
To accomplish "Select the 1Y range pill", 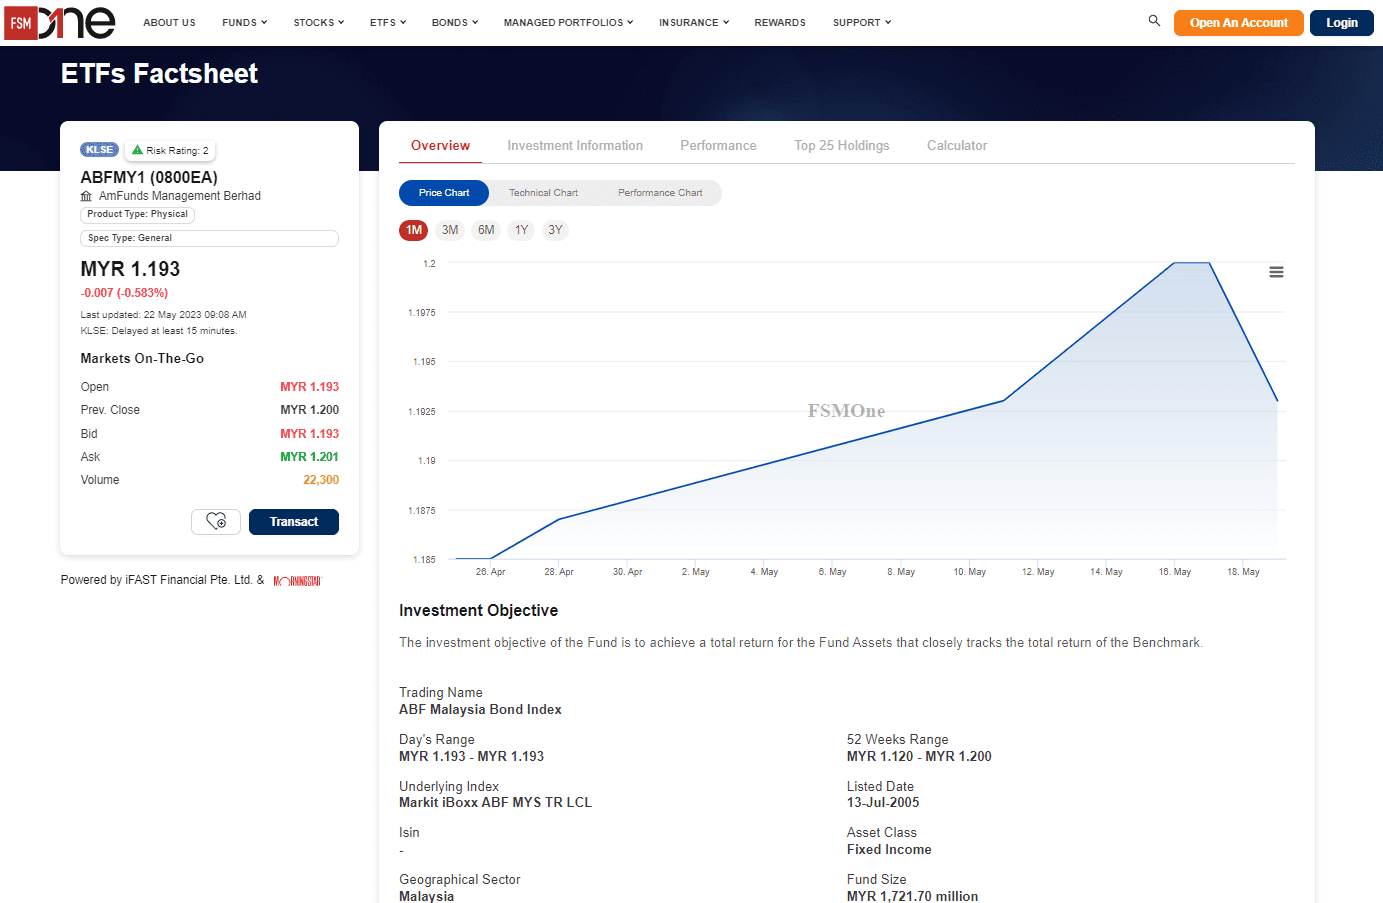I will pos(521,230).
